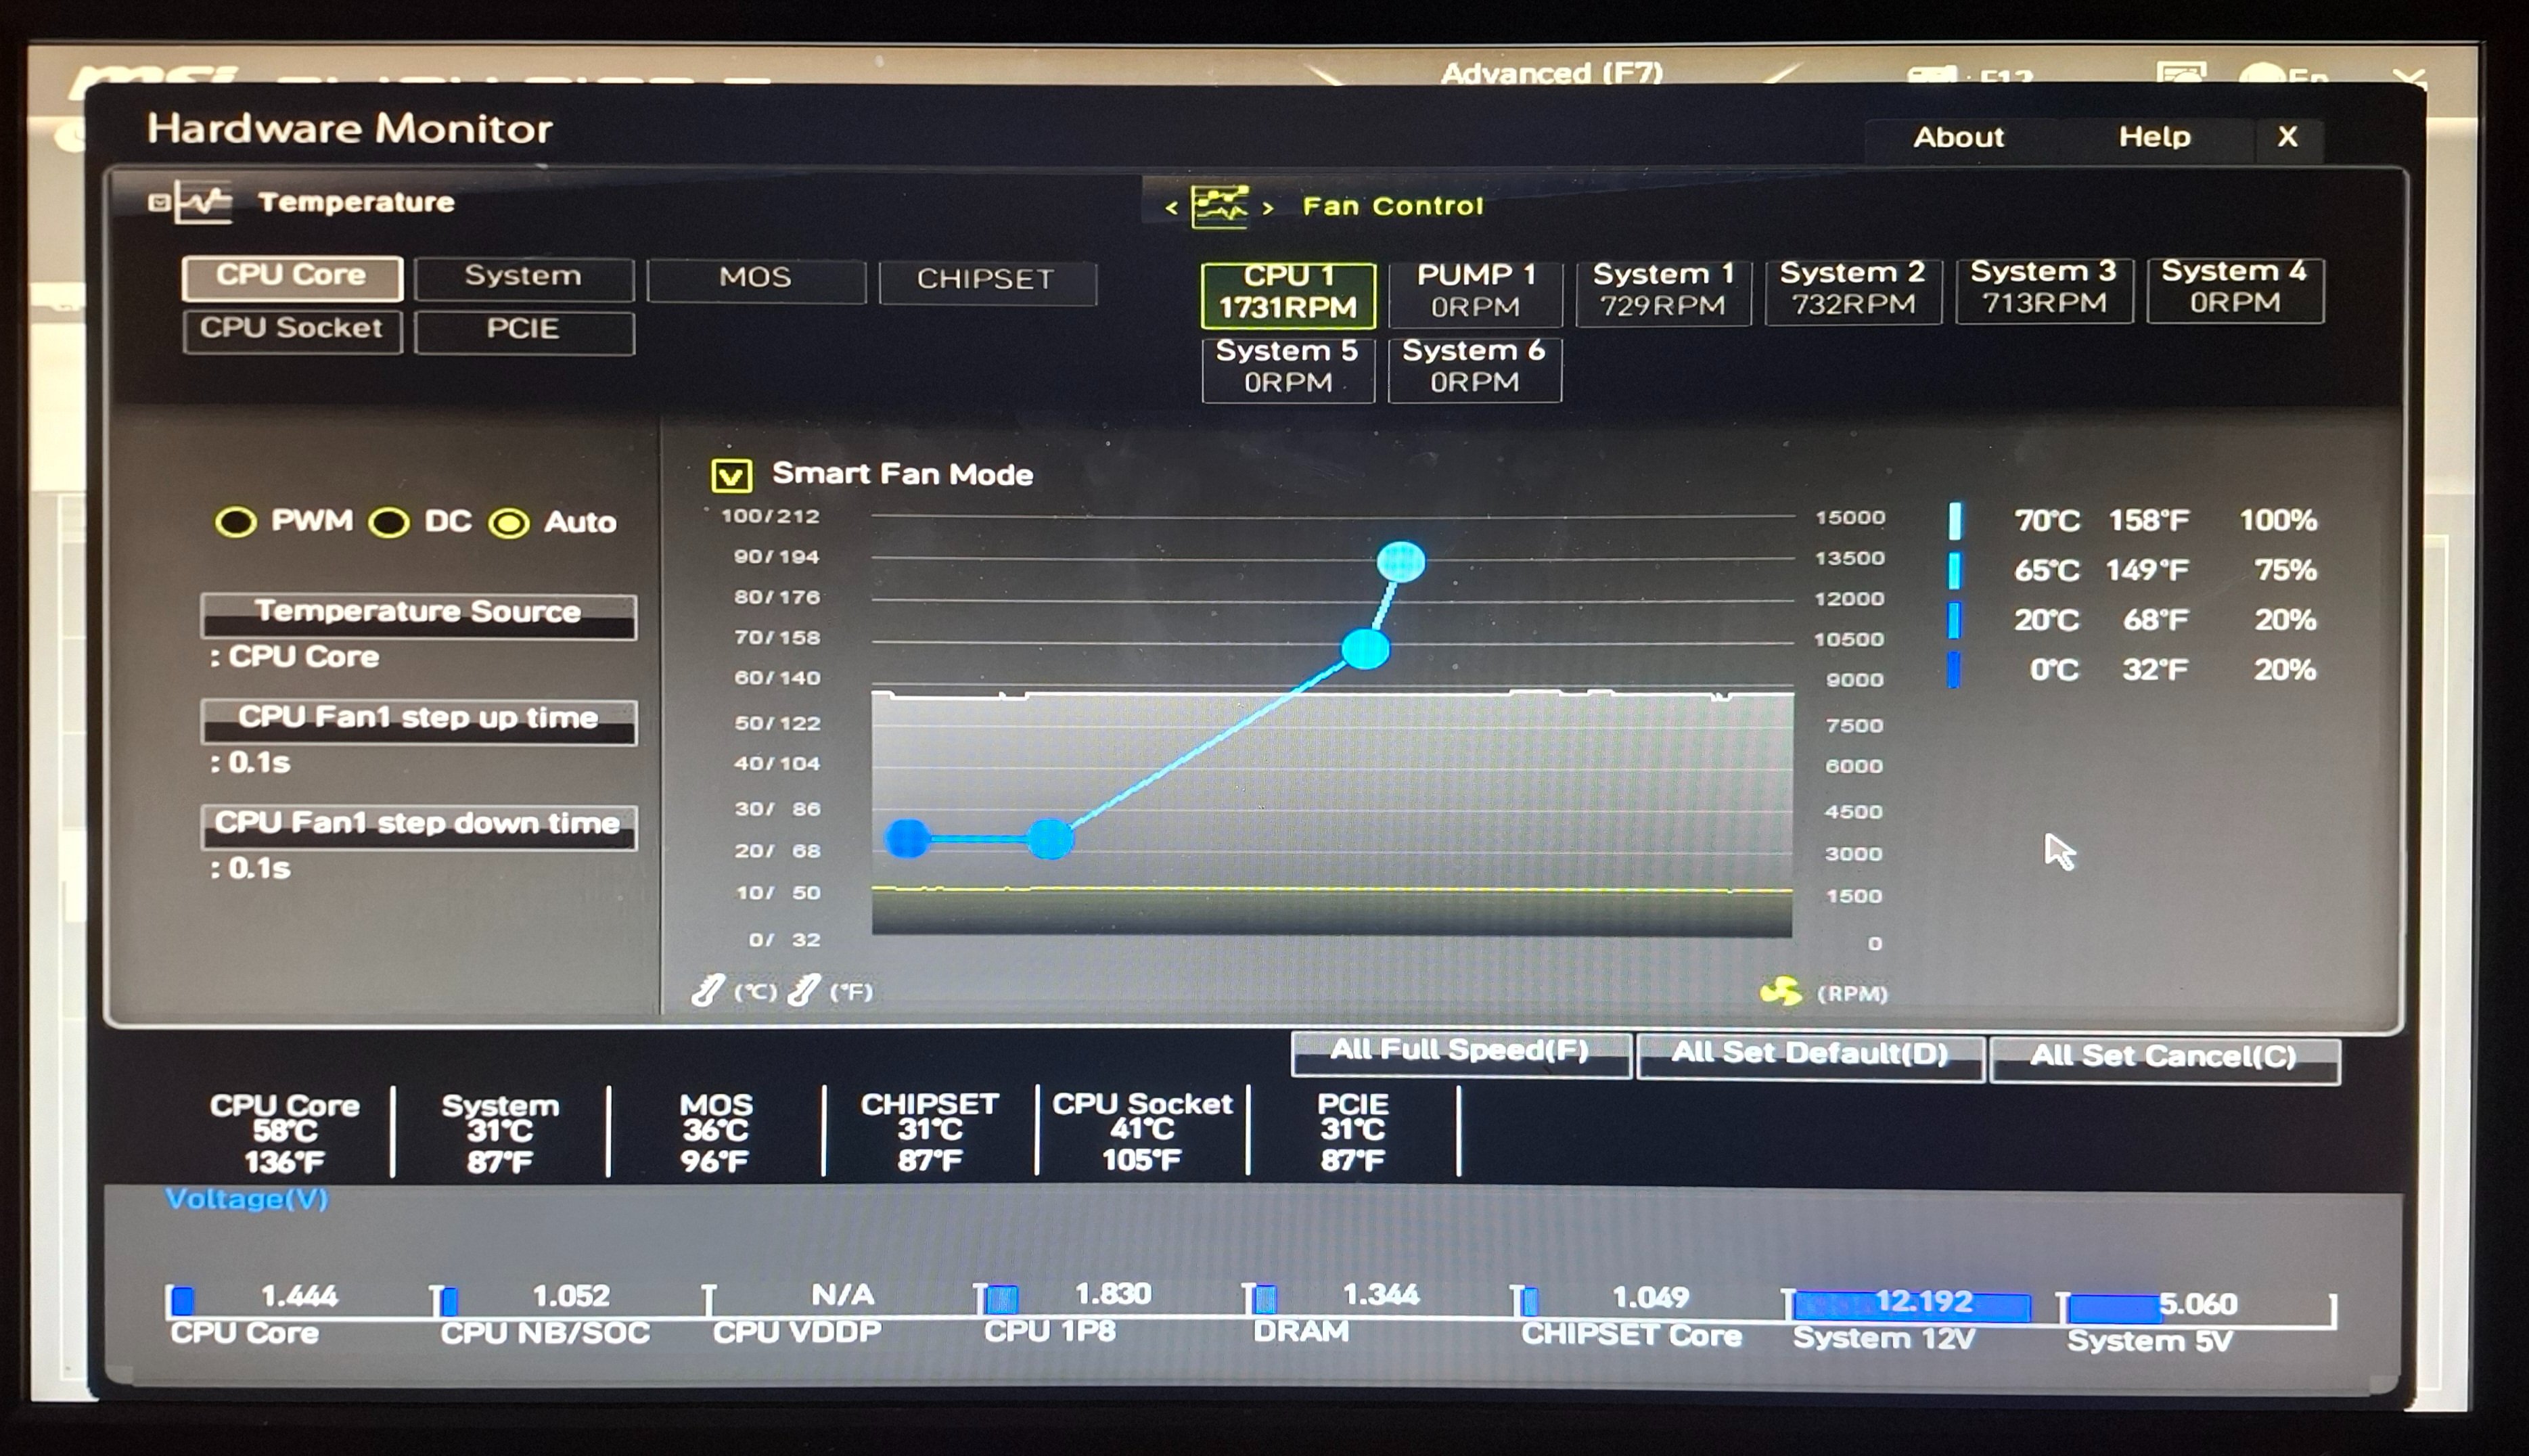The height and width of the screenshot is (1456, 2529).
Task: Select the CPU Socket temperature tab
Action: coord(292,330)
